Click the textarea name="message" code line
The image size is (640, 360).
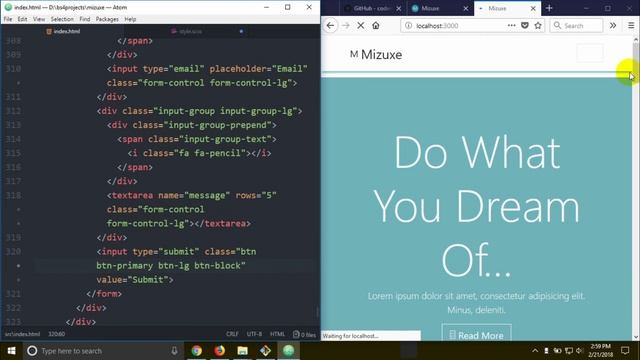tap(191, 195)
